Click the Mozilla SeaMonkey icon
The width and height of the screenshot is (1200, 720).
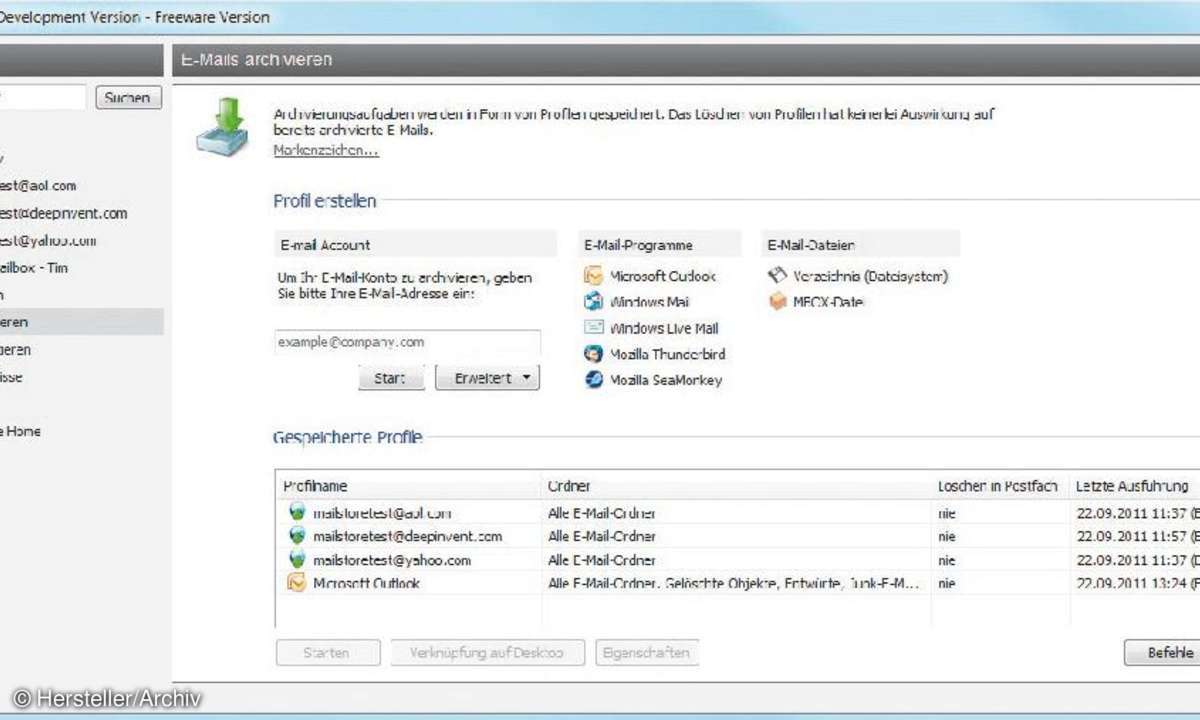[594, 380]
